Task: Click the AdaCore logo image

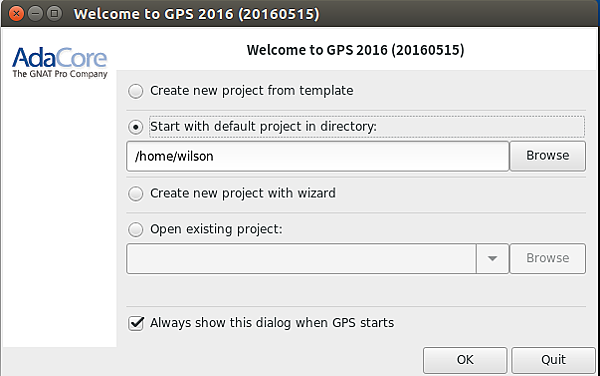Action: pyautogui.click(x=60, y=62)
